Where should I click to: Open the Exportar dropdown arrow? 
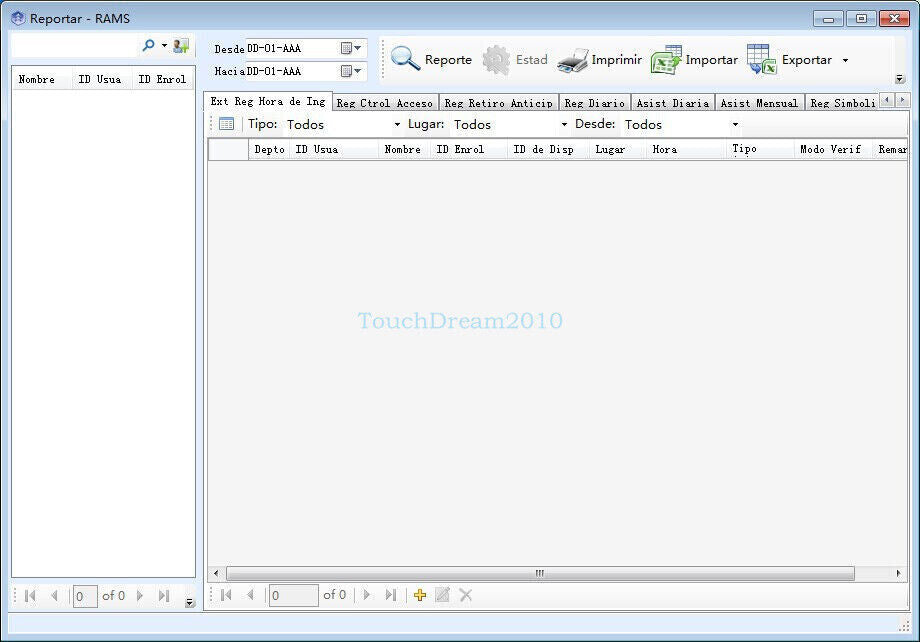pos(845,60)
